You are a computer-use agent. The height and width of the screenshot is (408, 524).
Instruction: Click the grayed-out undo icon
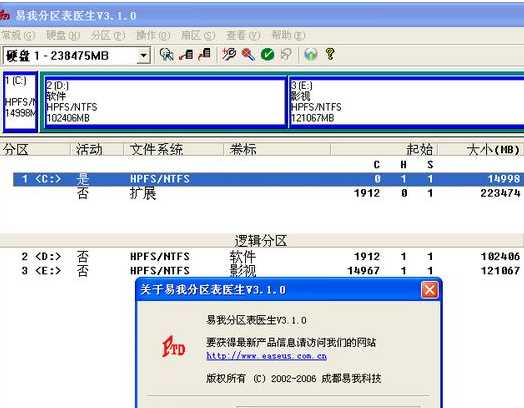(286, 54)
